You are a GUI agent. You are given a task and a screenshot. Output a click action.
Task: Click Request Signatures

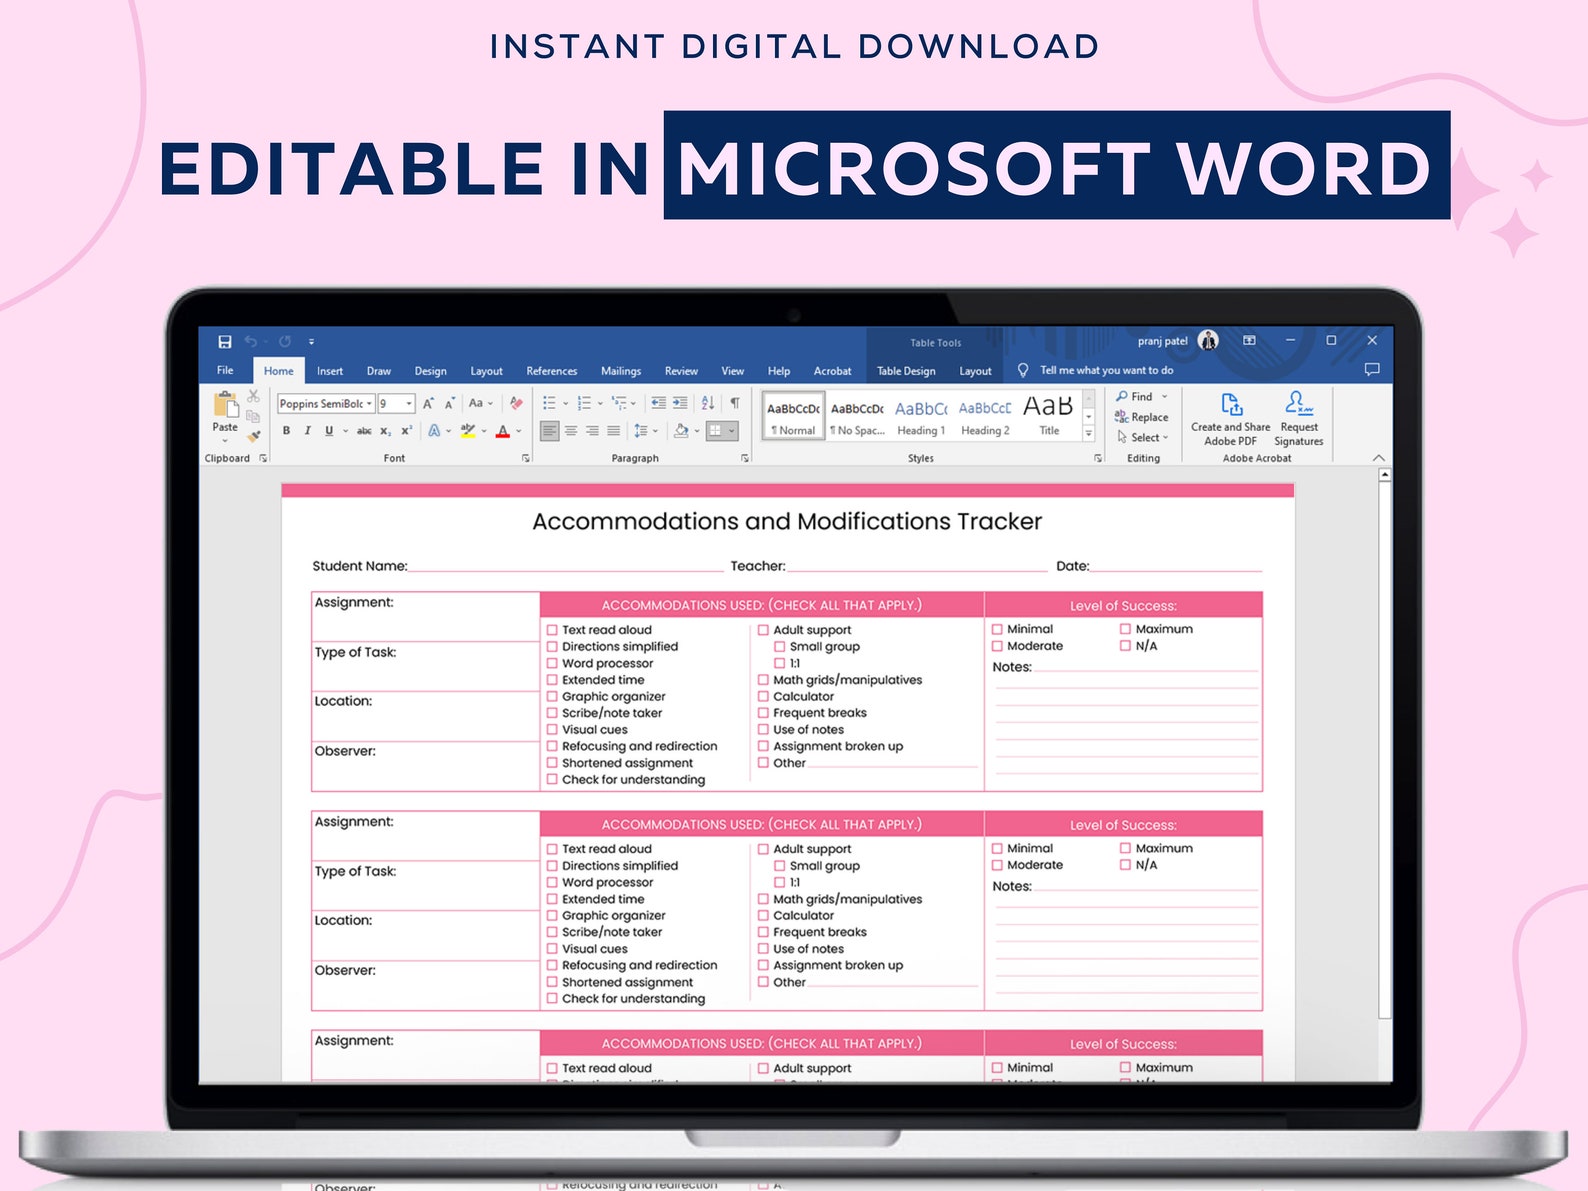pos(1299,419)
